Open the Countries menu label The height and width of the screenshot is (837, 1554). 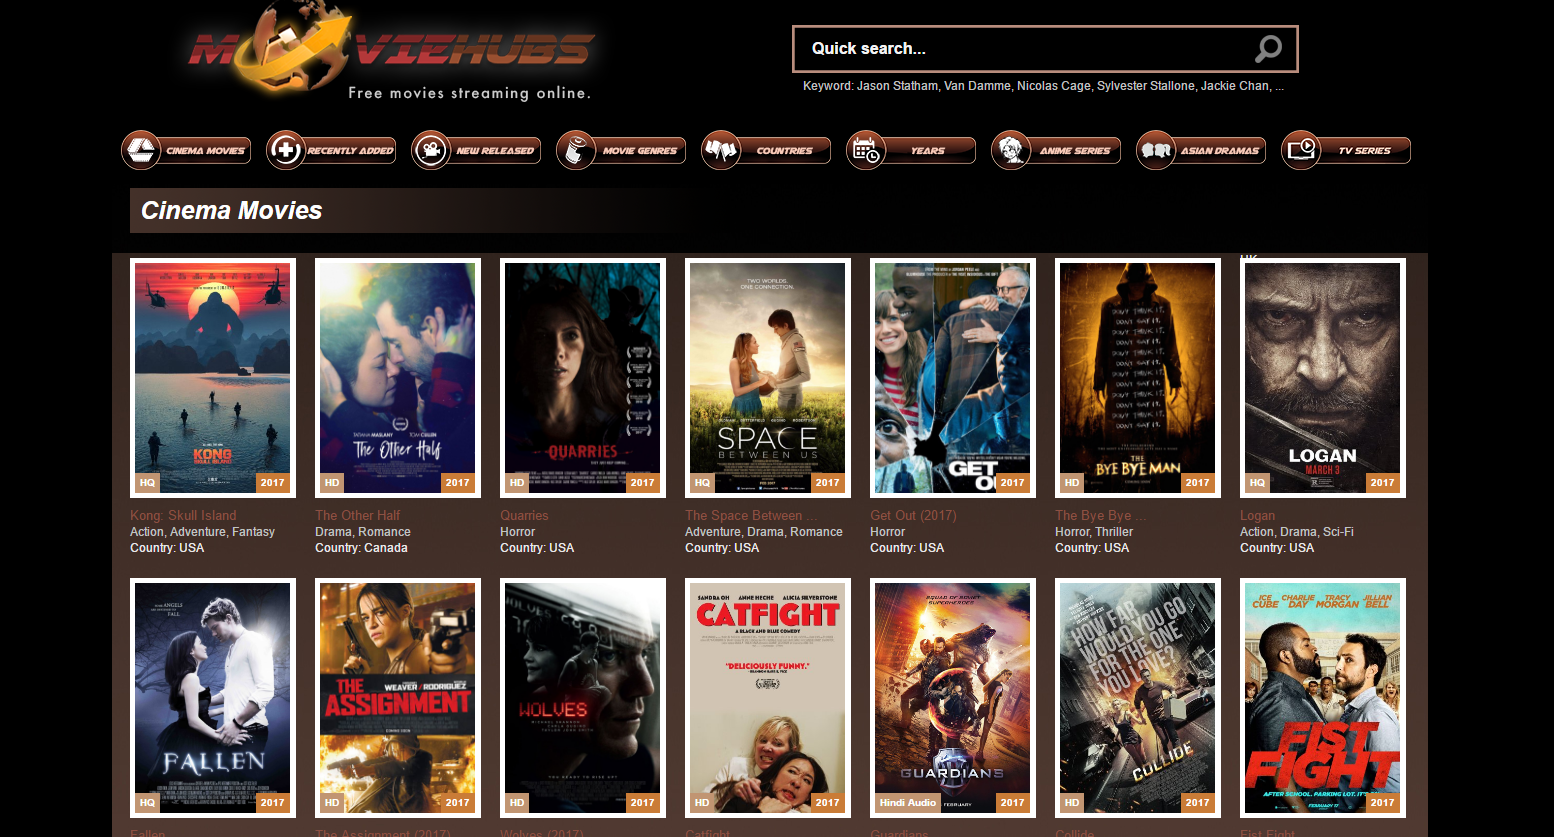(x=785, y=151)
